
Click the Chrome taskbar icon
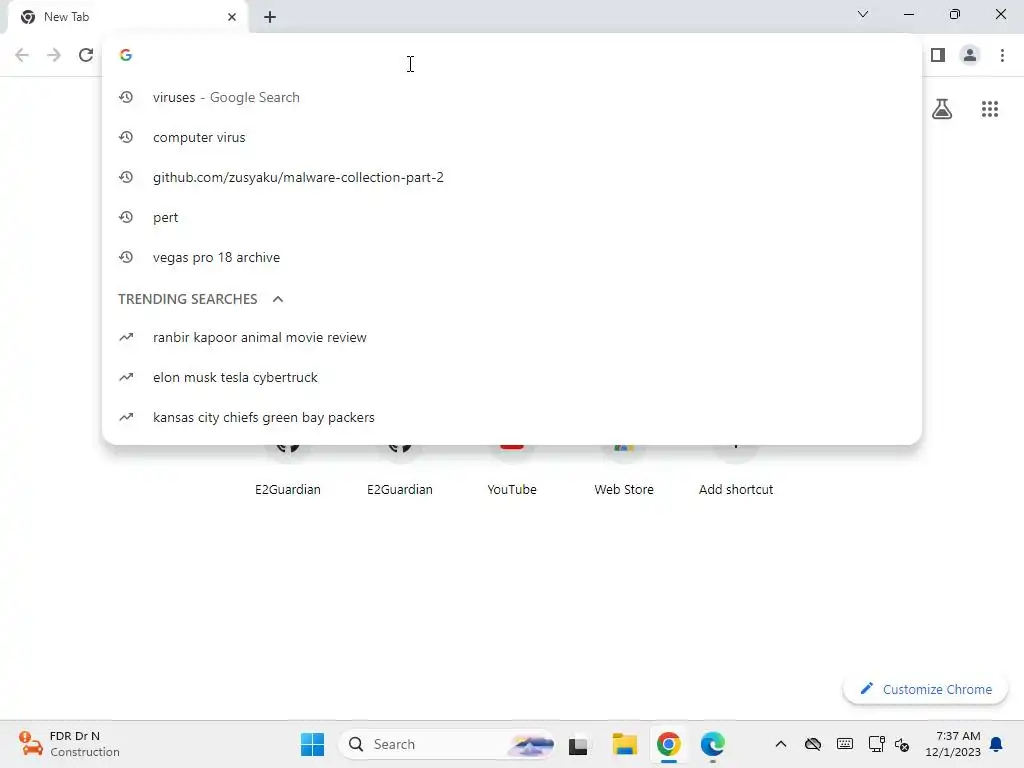(668, 744)
